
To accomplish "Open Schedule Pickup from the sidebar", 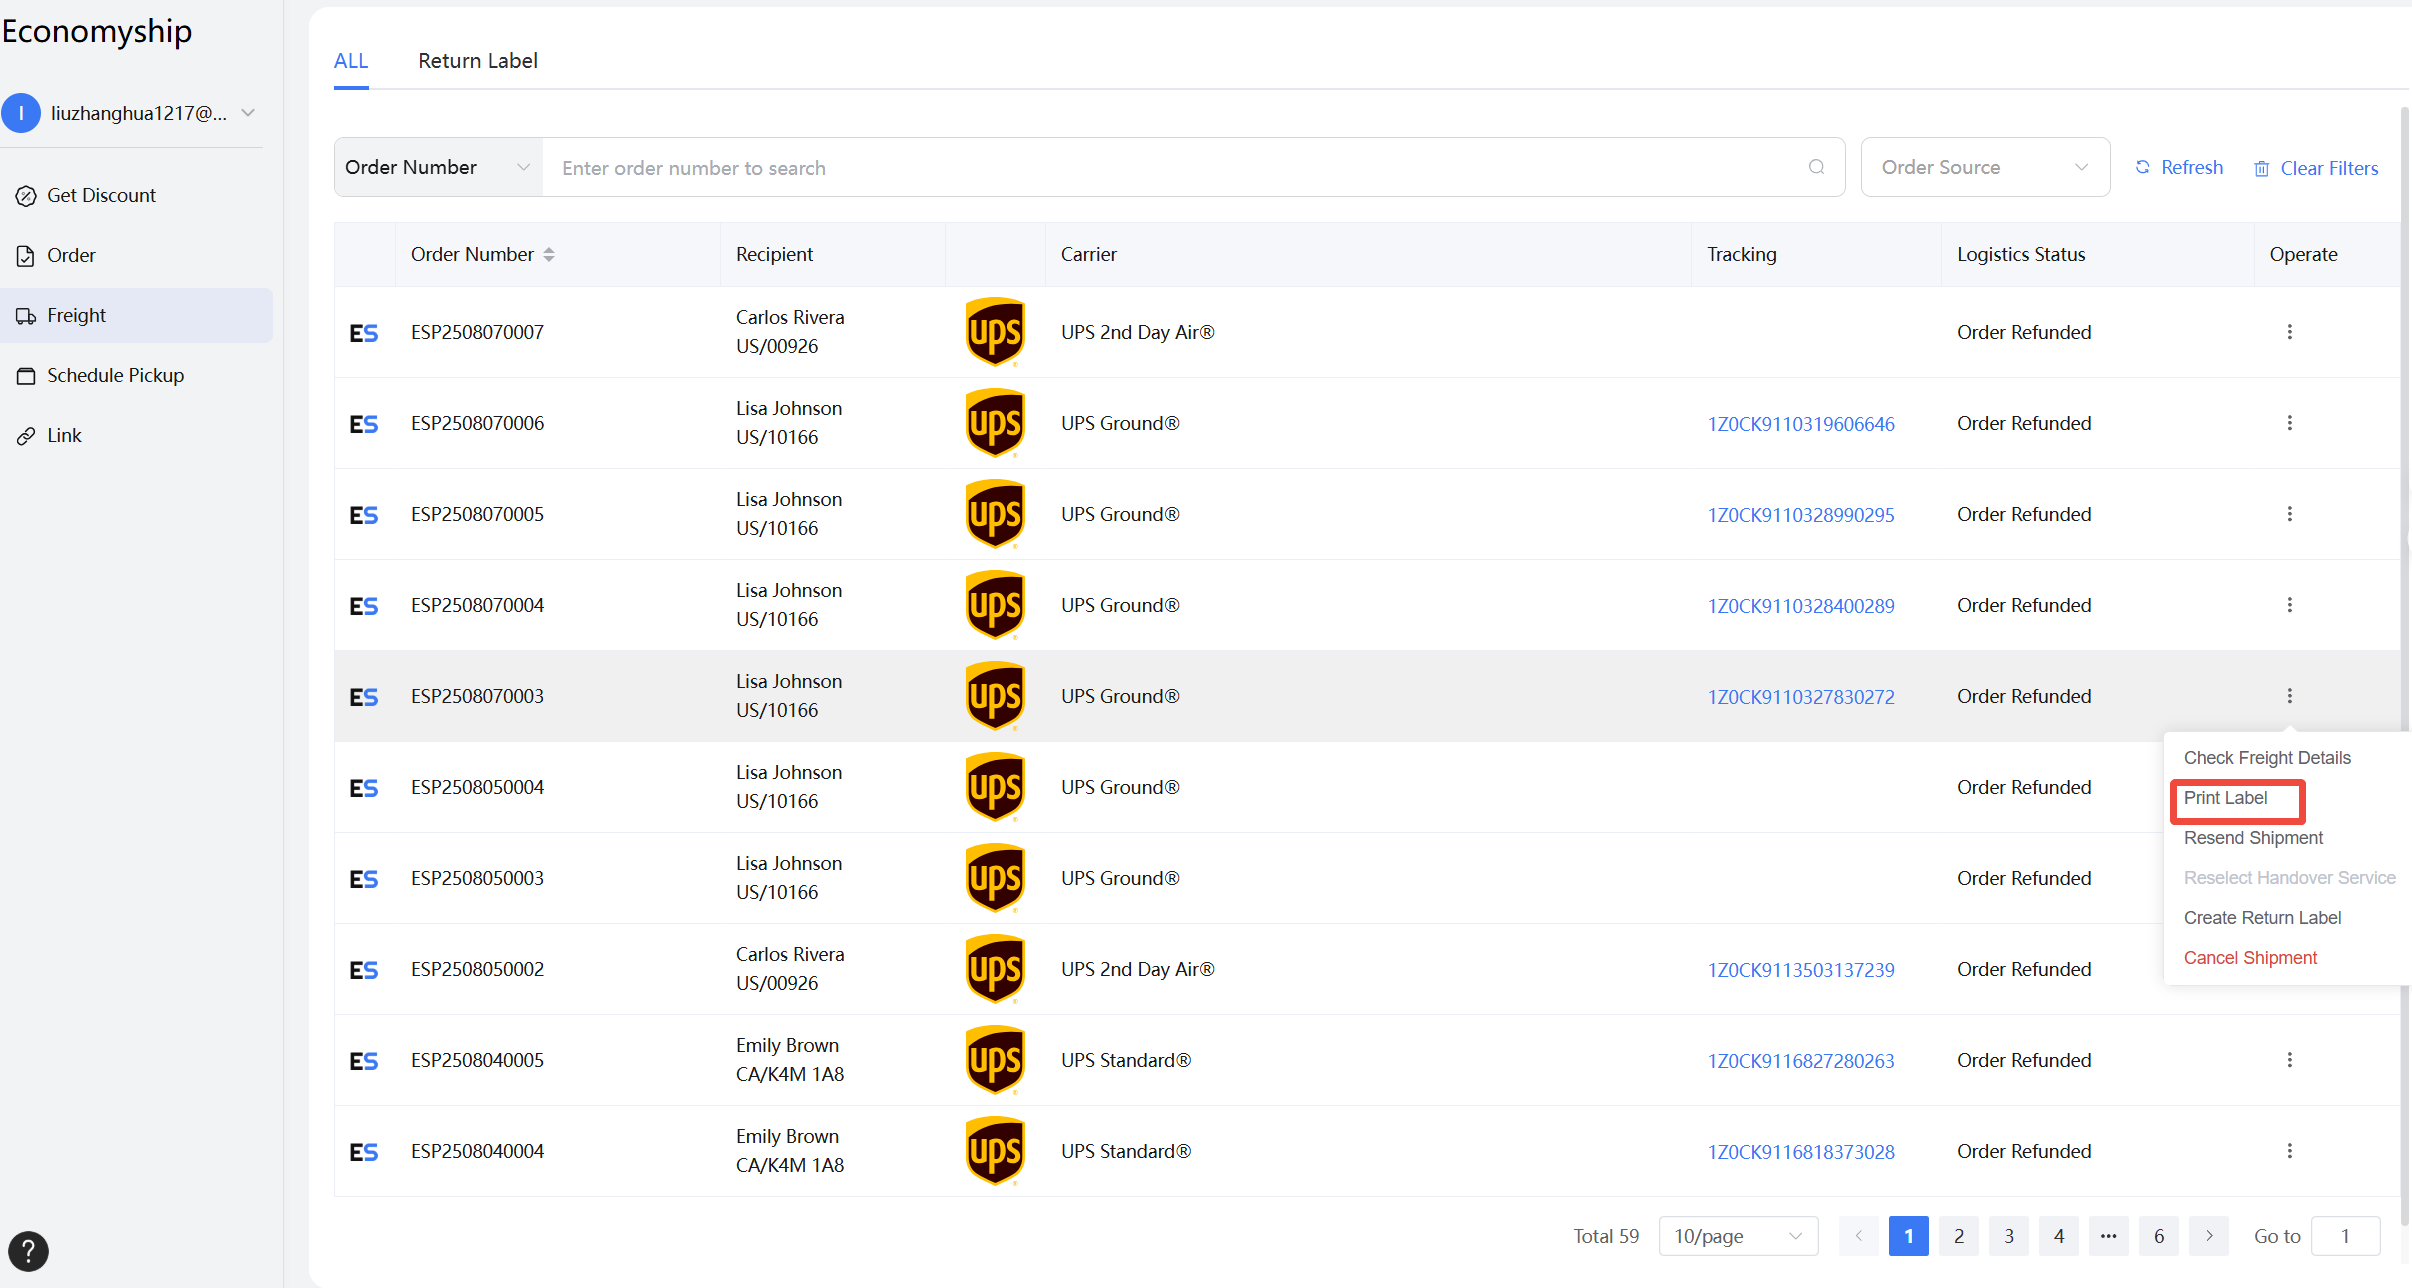I will 115,375.
